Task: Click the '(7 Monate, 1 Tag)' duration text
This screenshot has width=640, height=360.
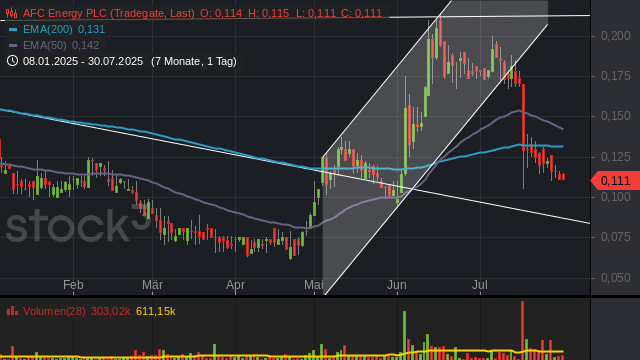Action: [194, 62]
